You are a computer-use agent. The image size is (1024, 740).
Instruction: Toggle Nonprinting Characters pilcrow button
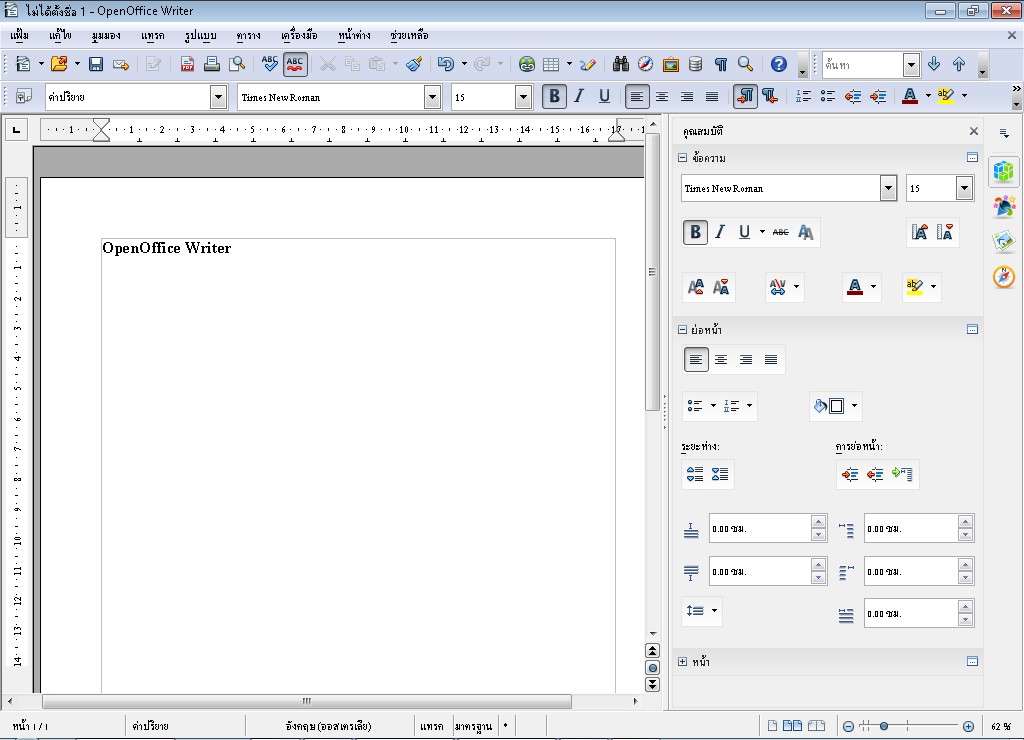(720, 64)
